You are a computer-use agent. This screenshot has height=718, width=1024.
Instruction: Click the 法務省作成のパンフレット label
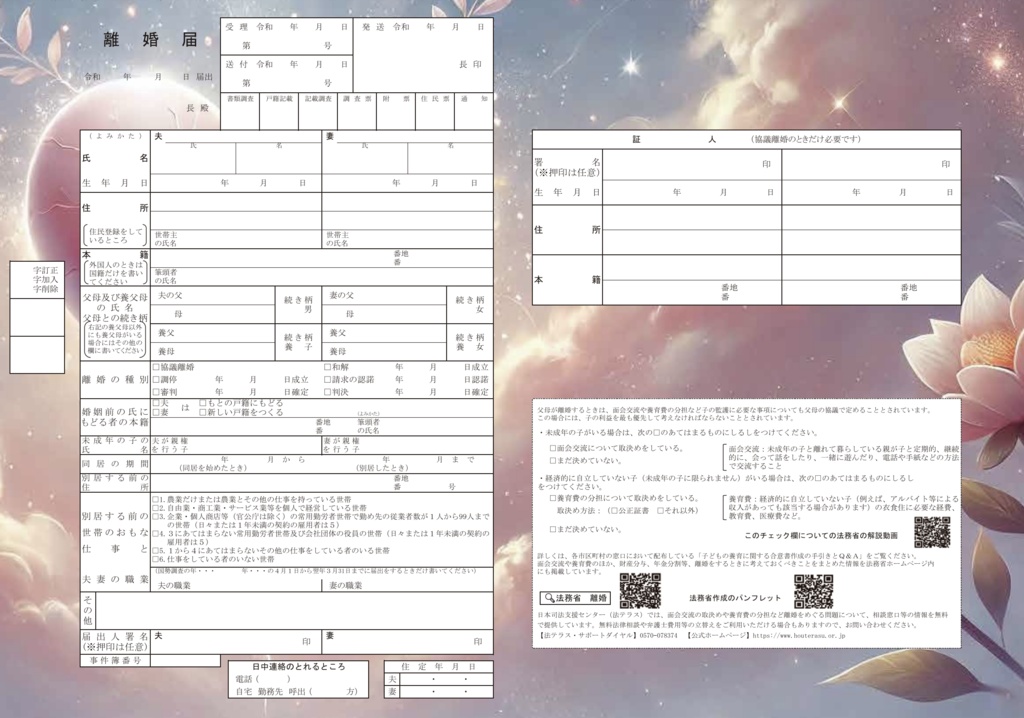click(735, 598)
